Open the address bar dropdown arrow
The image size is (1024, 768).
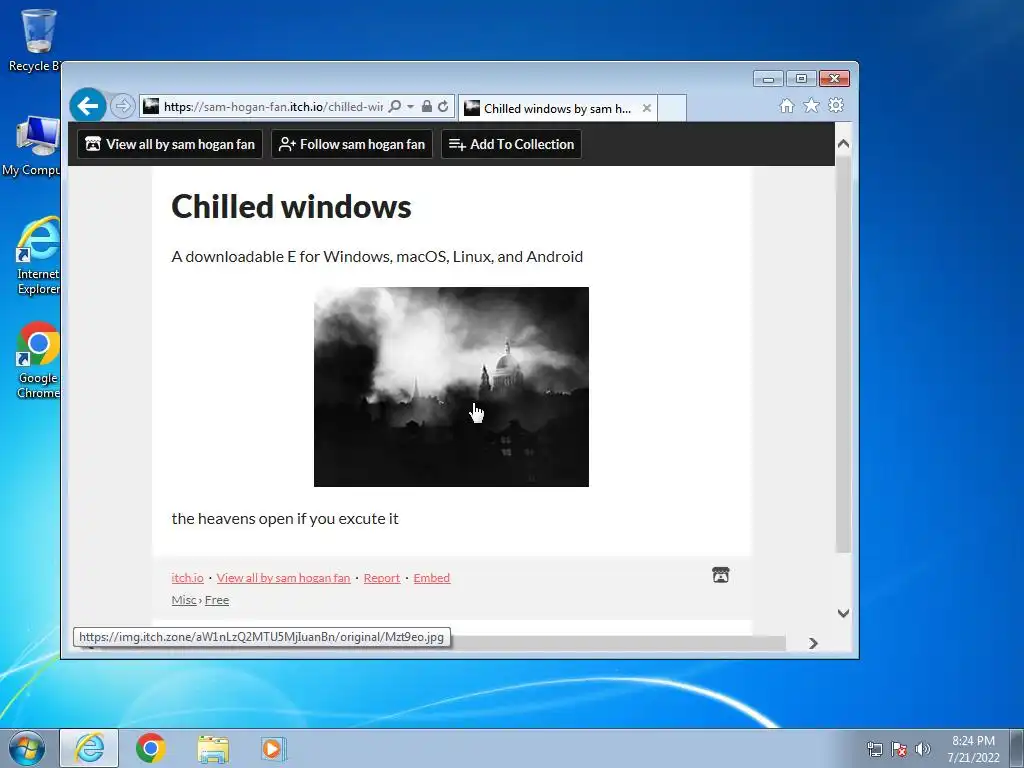410,106
